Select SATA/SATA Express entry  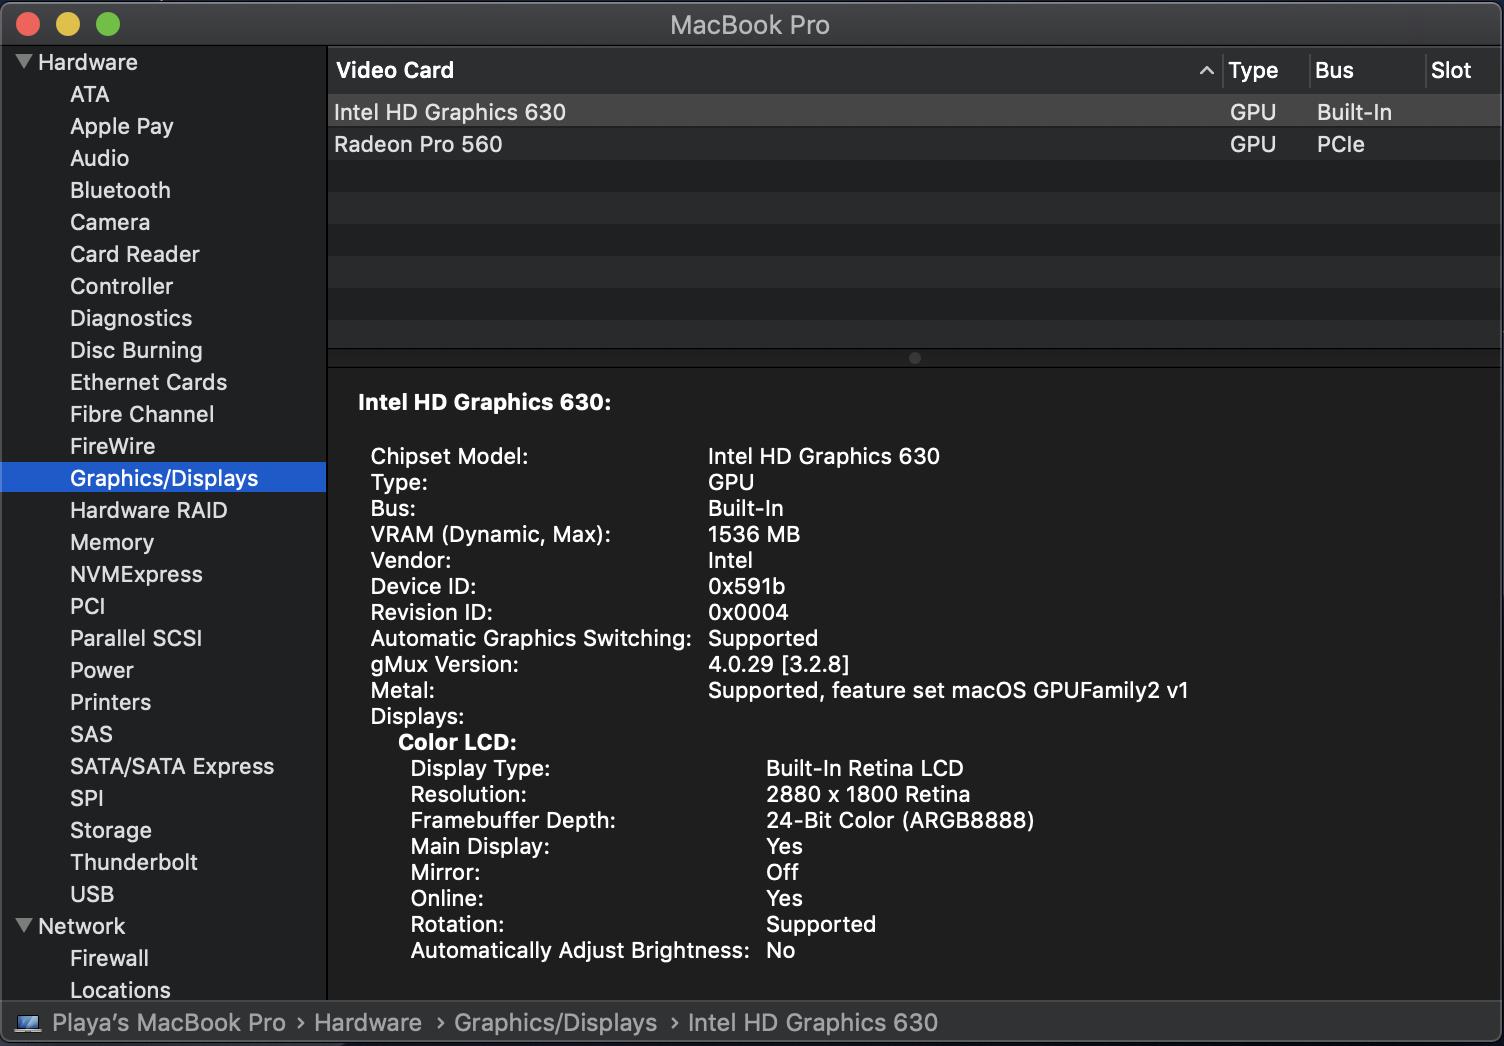172,766
